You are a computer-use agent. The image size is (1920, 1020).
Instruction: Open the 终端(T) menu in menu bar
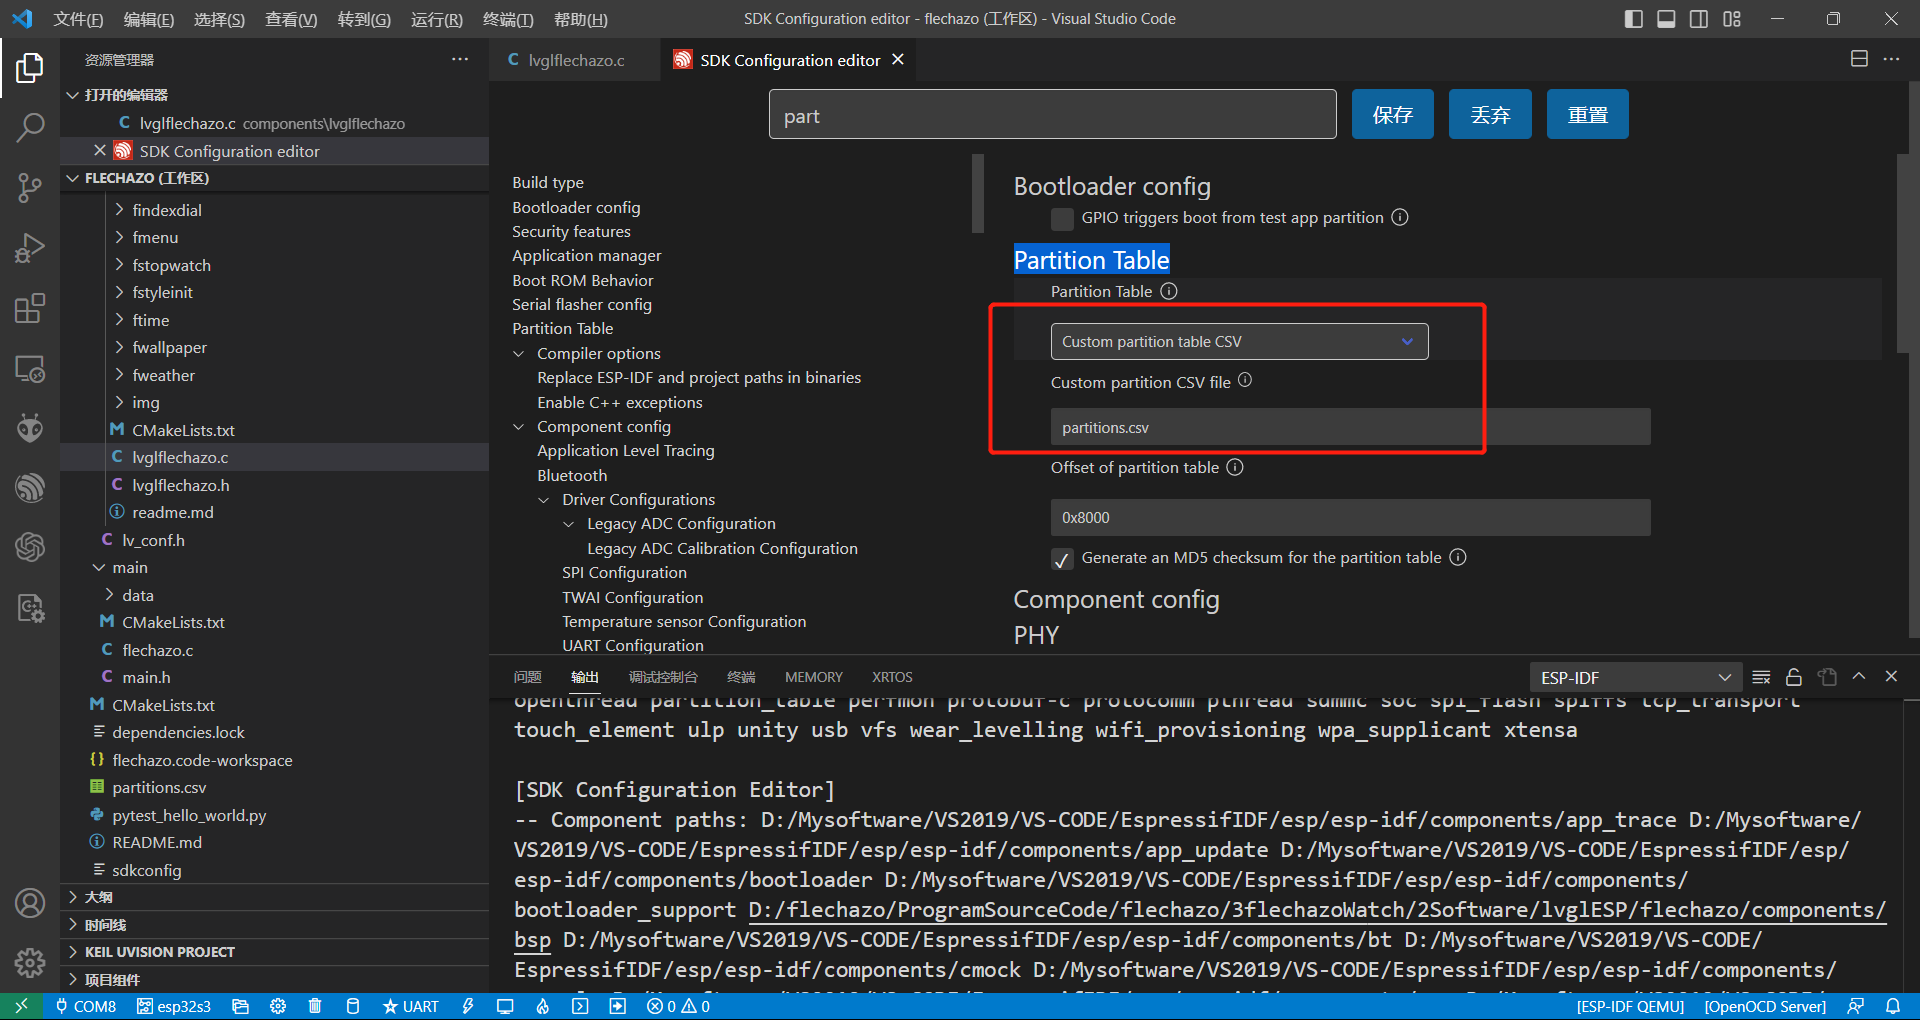tap(508, 19)
